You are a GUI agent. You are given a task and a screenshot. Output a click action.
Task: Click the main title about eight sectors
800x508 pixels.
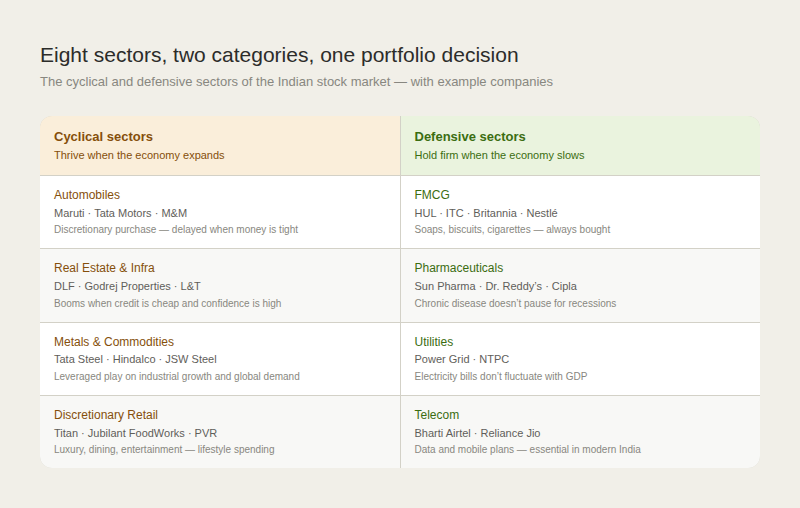click(279, 55)
